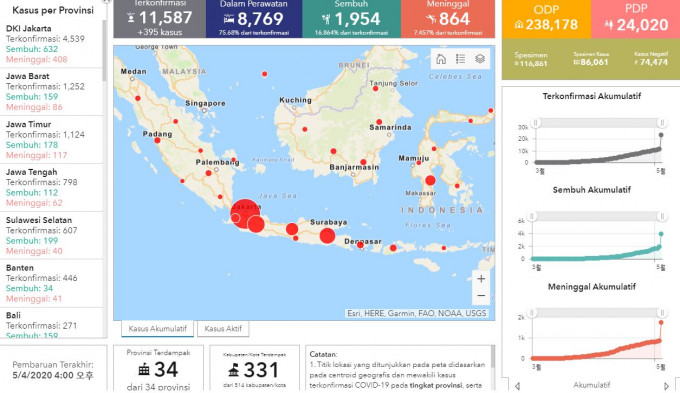The image size is (680, 393).
Task: Click the red Surabaya circle marker
Action: click(x=327, y=236)
